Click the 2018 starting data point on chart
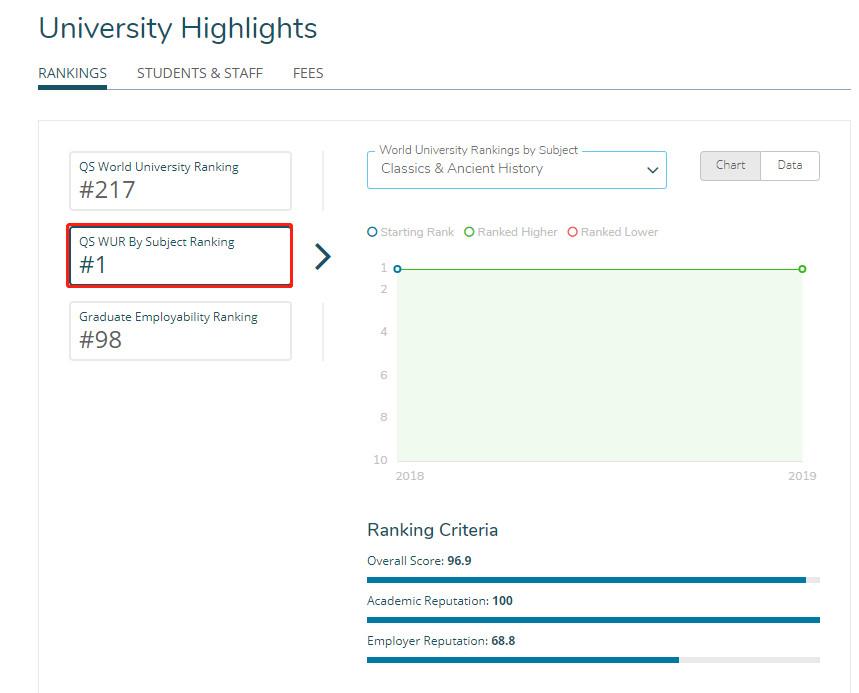This screenshot has height=693, width=859. [397, 269]
